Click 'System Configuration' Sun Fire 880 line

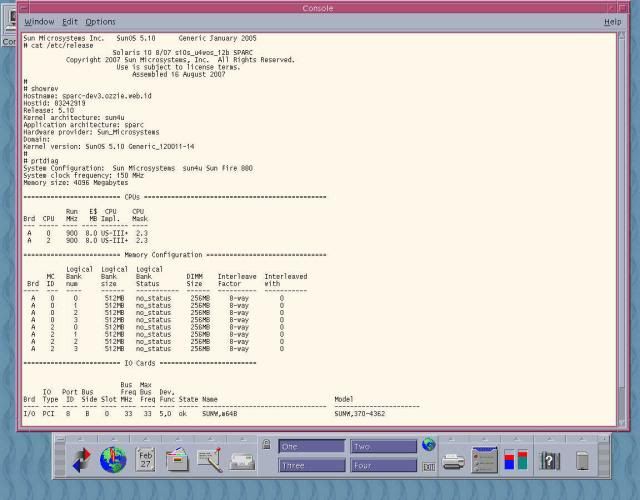138,168
